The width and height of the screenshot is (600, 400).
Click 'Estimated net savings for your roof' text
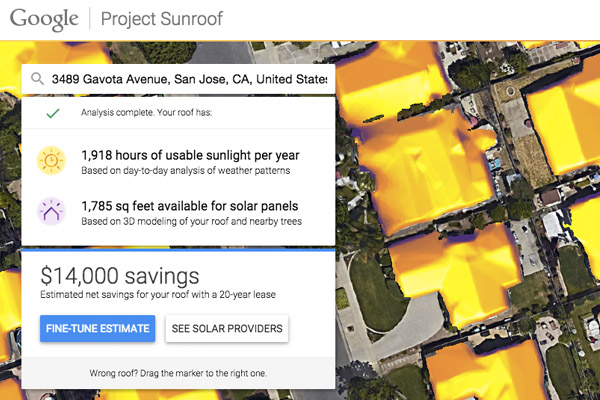[x=158, y=294]
